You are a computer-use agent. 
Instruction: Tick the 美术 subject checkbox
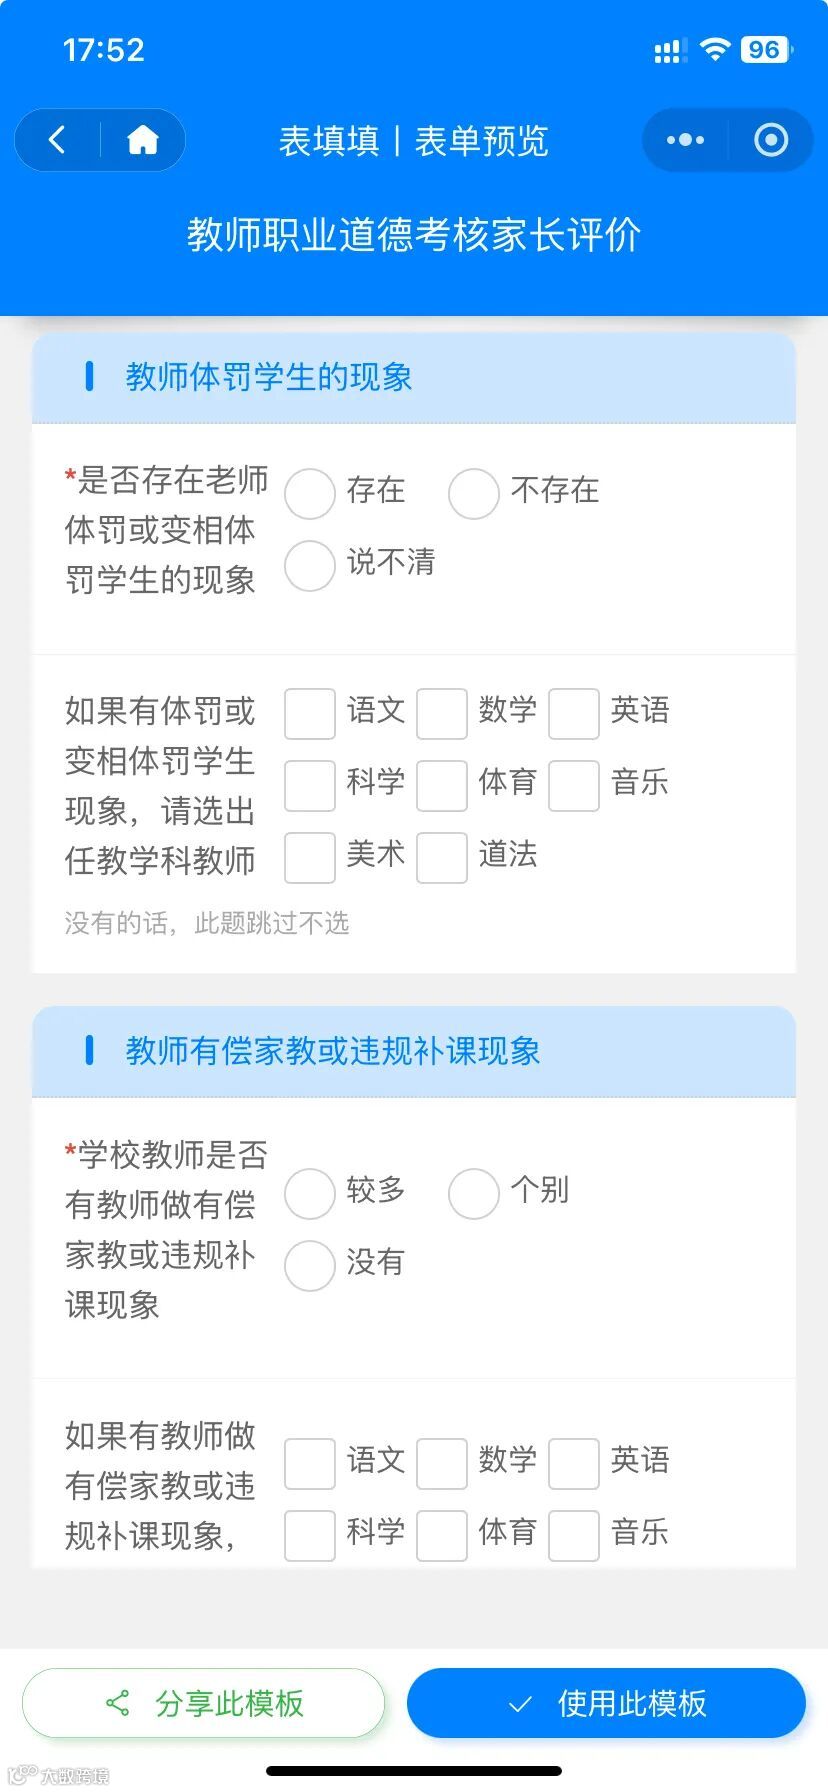(x=310, y=857)
